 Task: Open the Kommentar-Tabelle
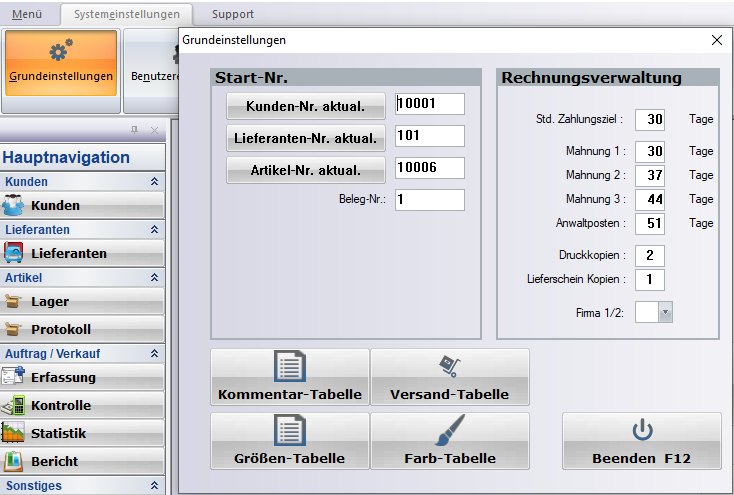290,377
